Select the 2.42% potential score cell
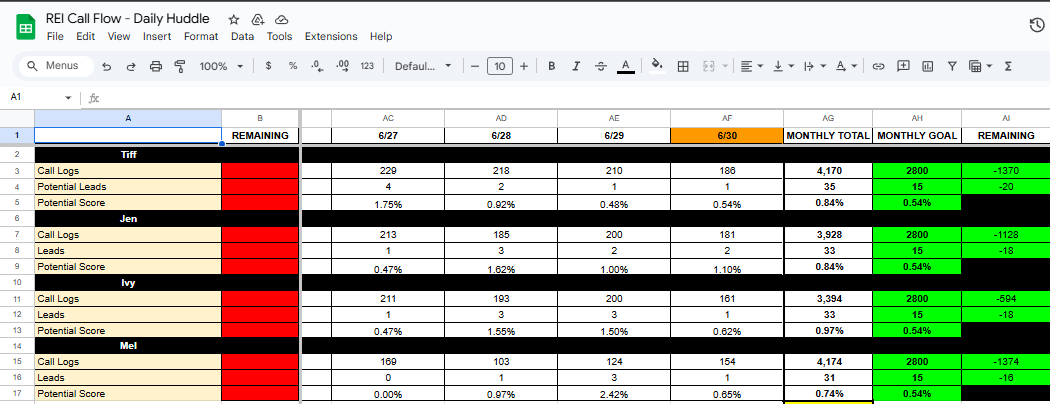This screenshot has height=404, width=1050. (613, 394)
